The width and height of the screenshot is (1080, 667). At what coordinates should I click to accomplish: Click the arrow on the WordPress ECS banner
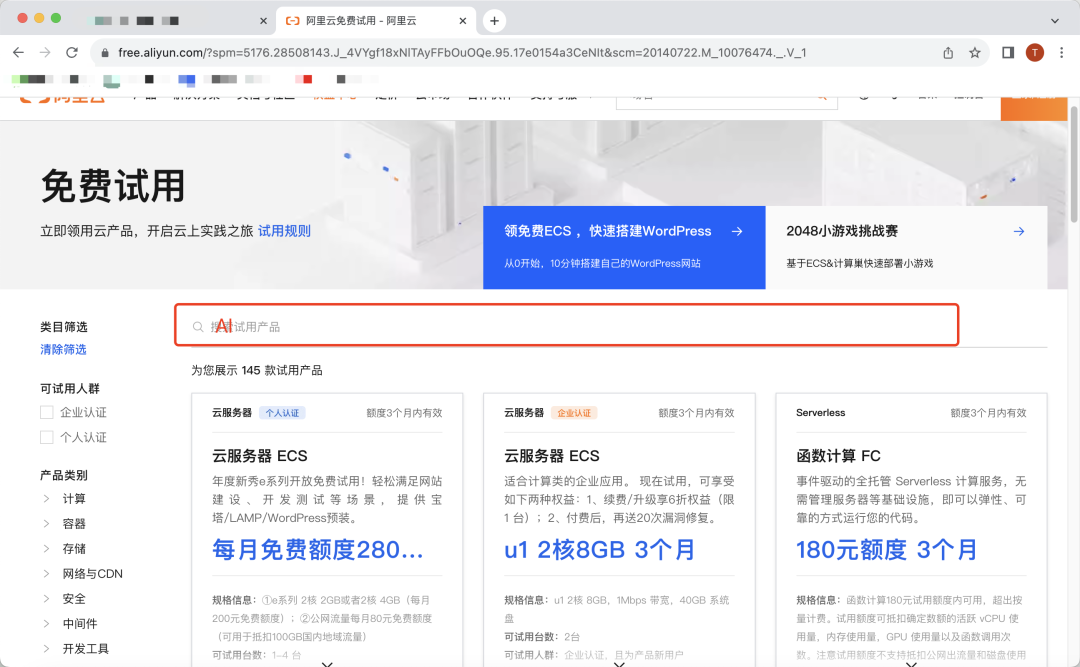(737, 231)
